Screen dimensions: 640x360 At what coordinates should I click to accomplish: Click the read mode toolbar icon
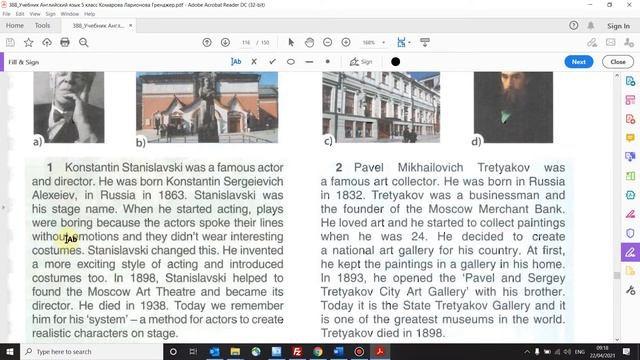(425, 42)
